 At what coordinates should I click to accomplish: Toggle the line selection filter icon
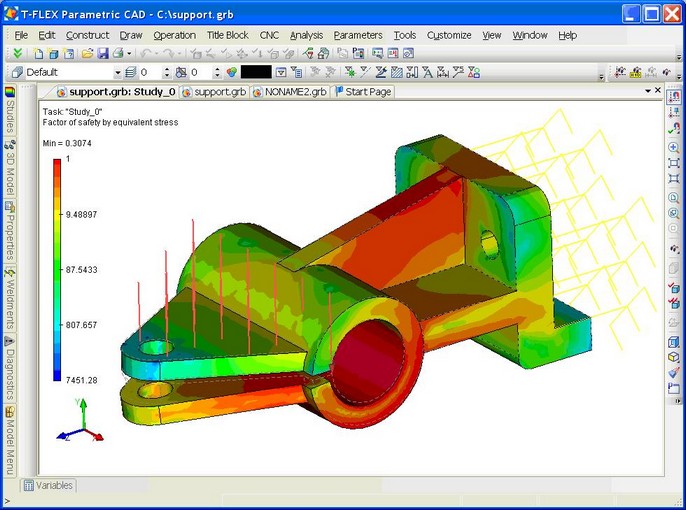click(364, 72)
